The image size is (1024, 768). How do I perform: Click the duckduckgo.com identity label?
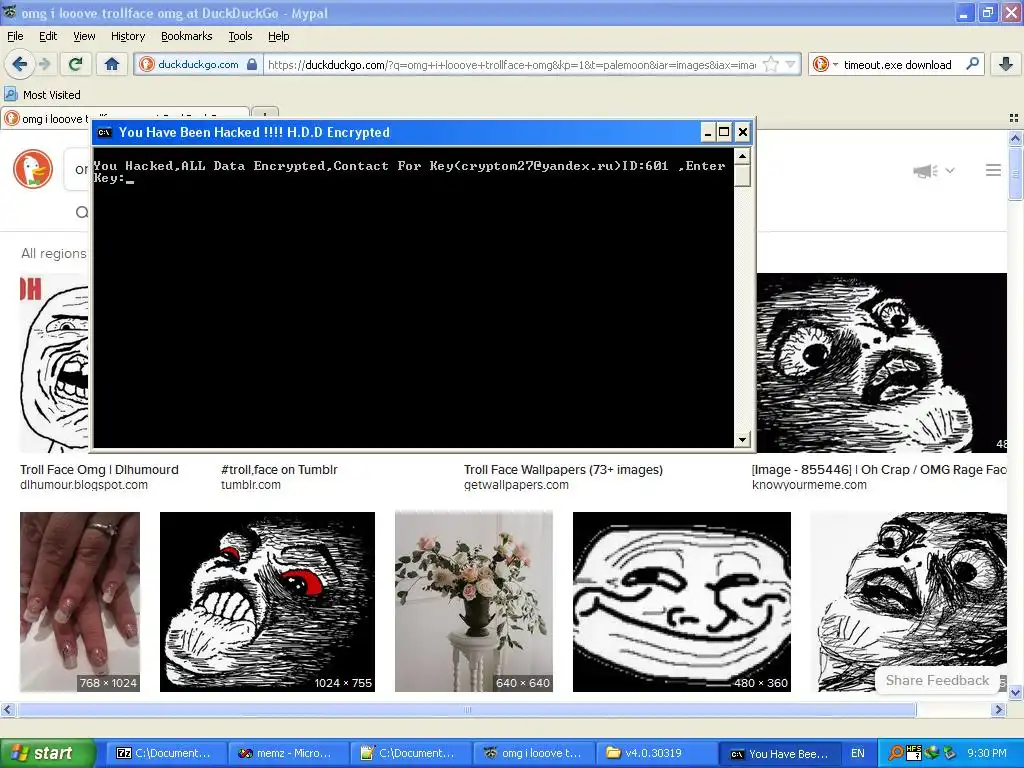pyautogui.click(x=198, y=64)
